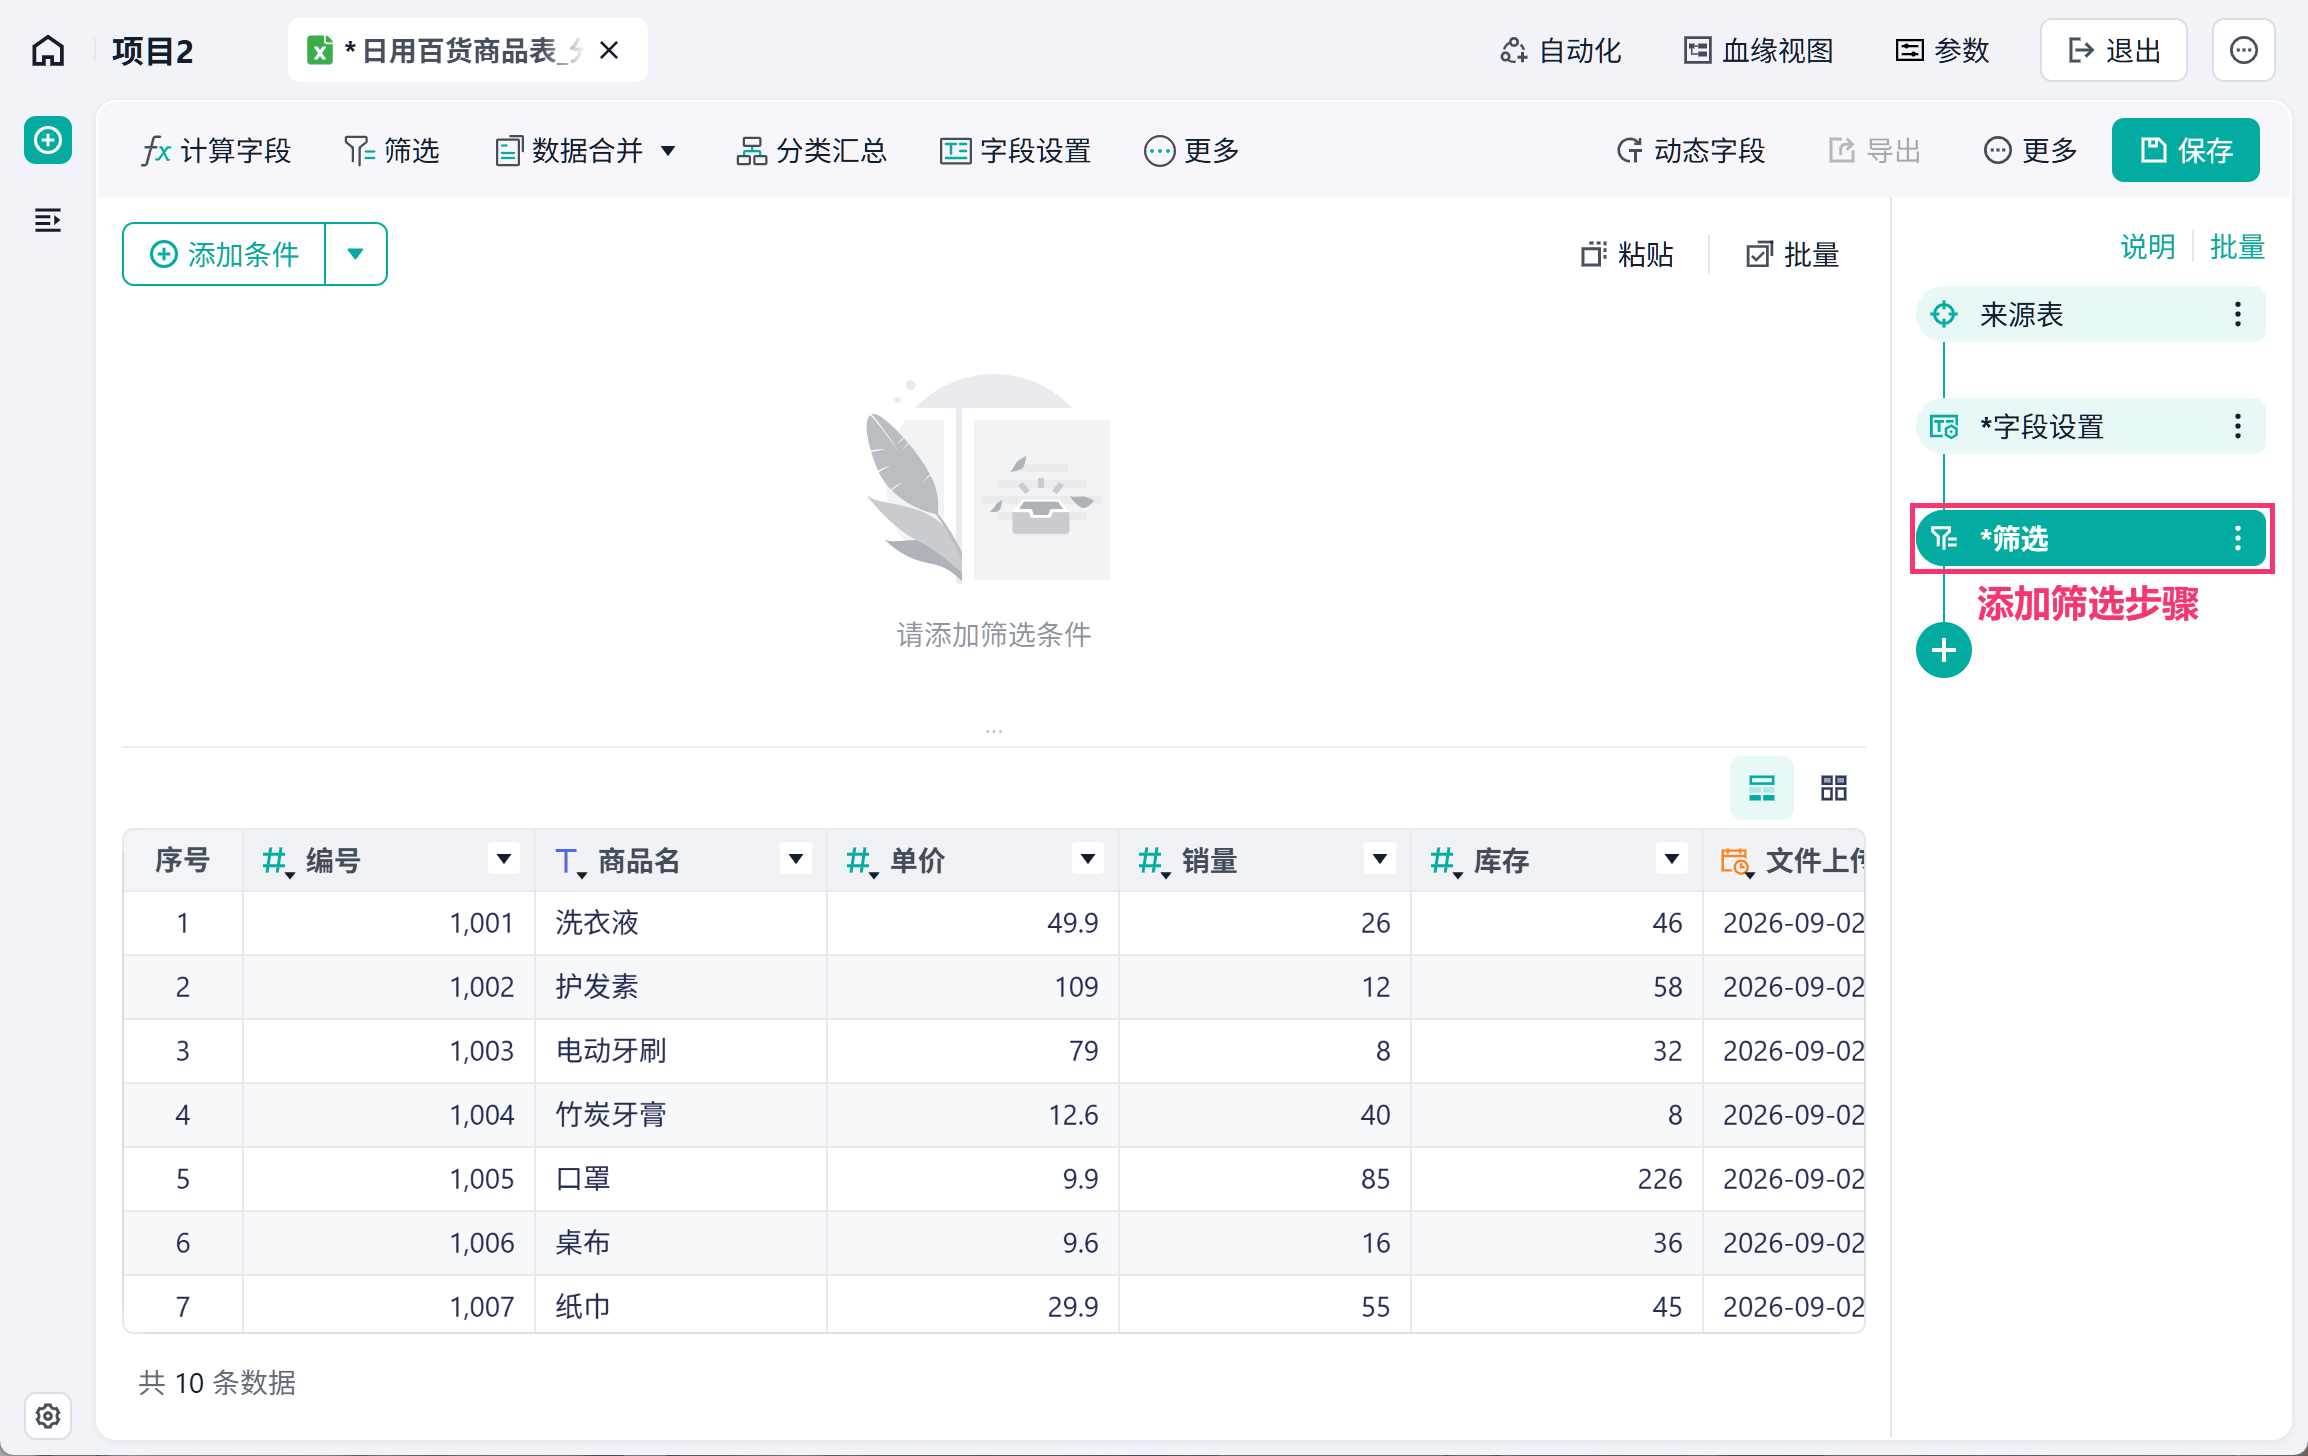Click 筛选 in the toolbar
Image resolution: width=2308 pixels, height=1456 pixels.
click(392, 151)
